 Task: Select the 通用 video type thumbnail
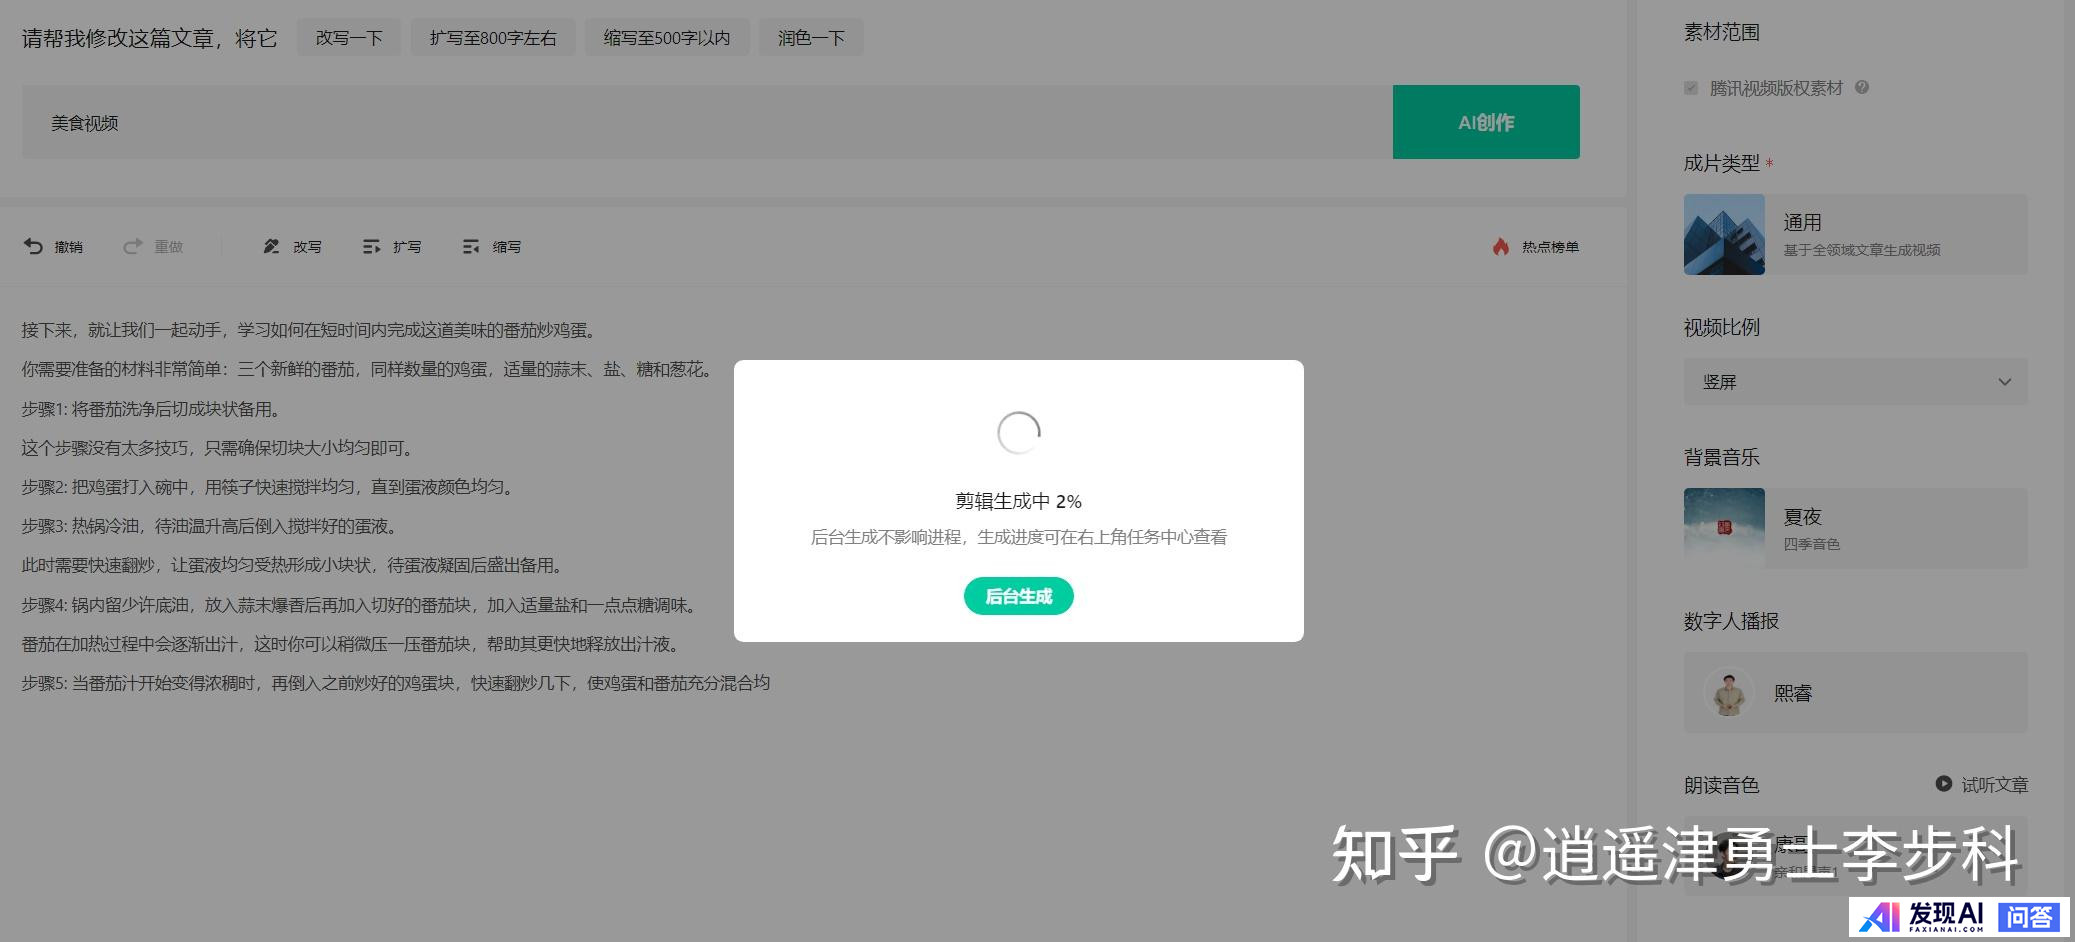coord(1724,234)
